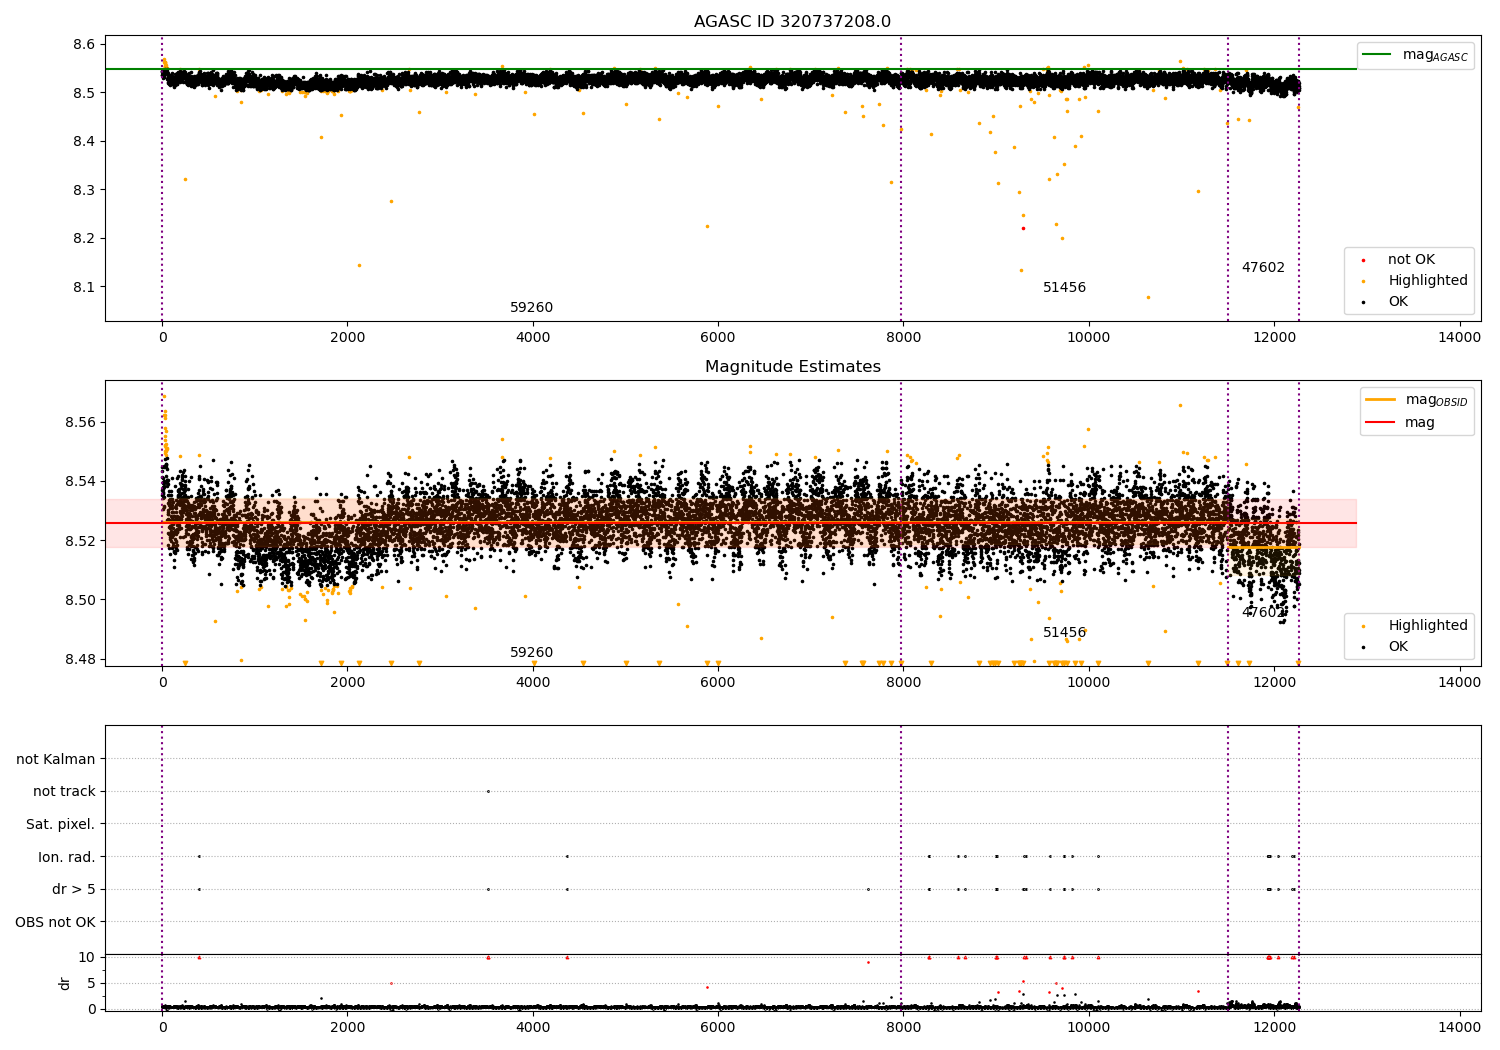This screenshot has width=1500, height=1050.
Task: Click the '8.2' y-axis tick label
Action: pyautogui.click(x=84, y=239)
